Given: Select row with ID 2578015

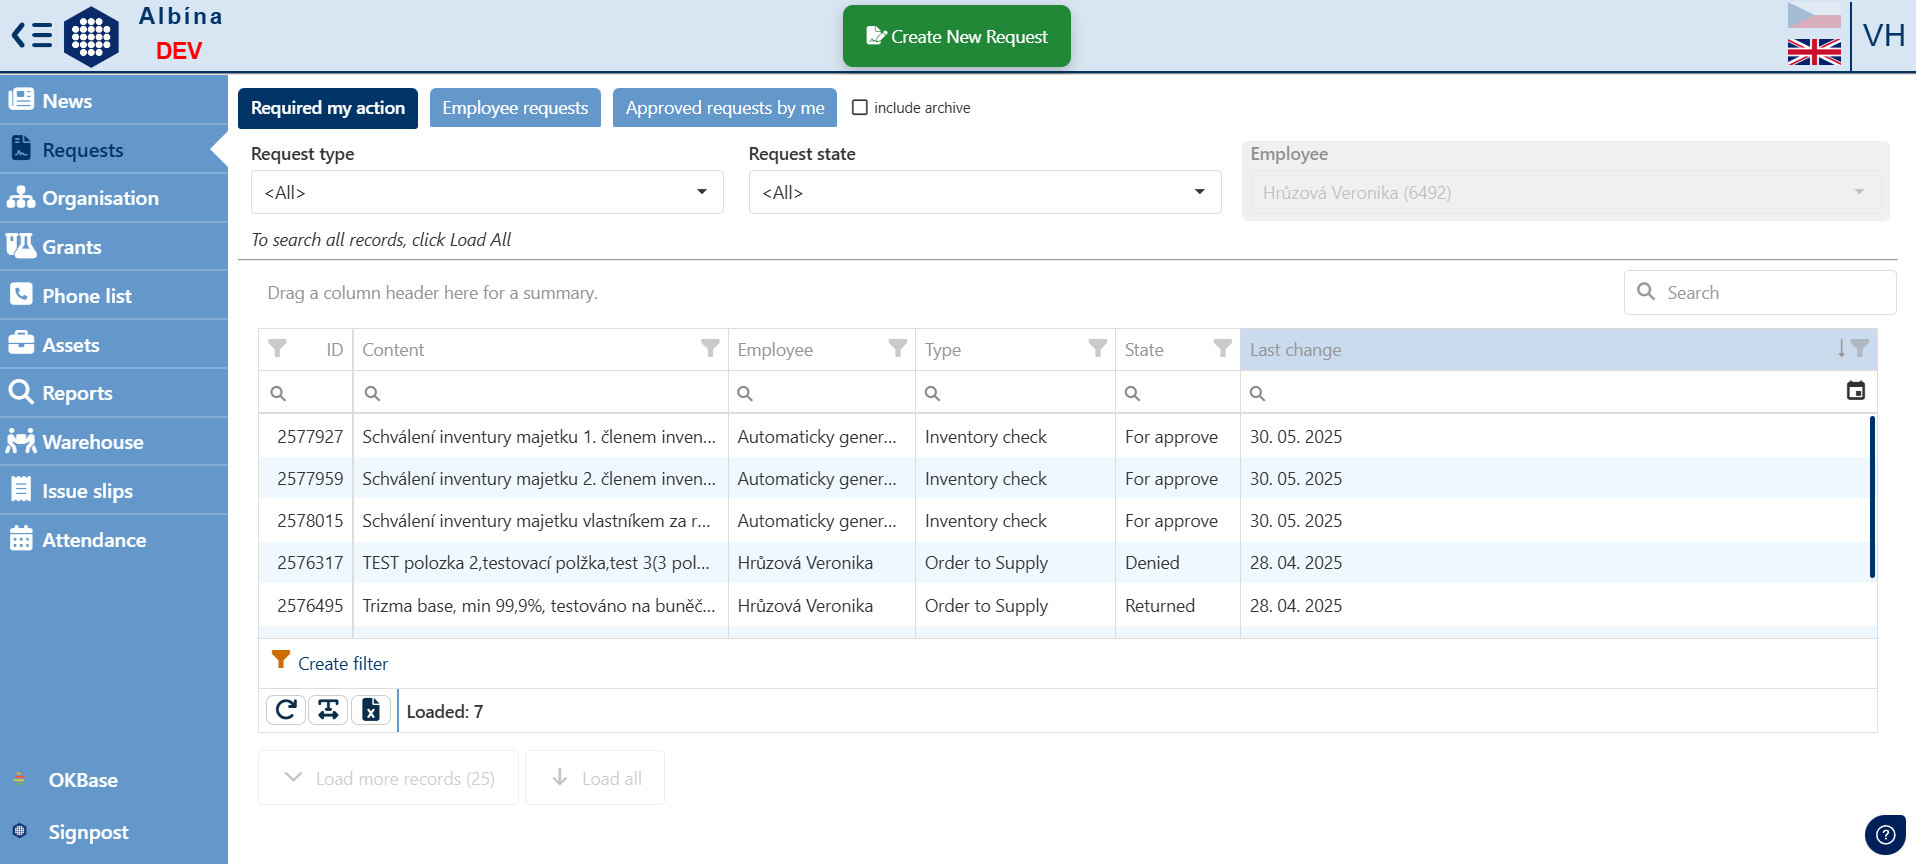Looking at the screenshot, I should 1064,521.
